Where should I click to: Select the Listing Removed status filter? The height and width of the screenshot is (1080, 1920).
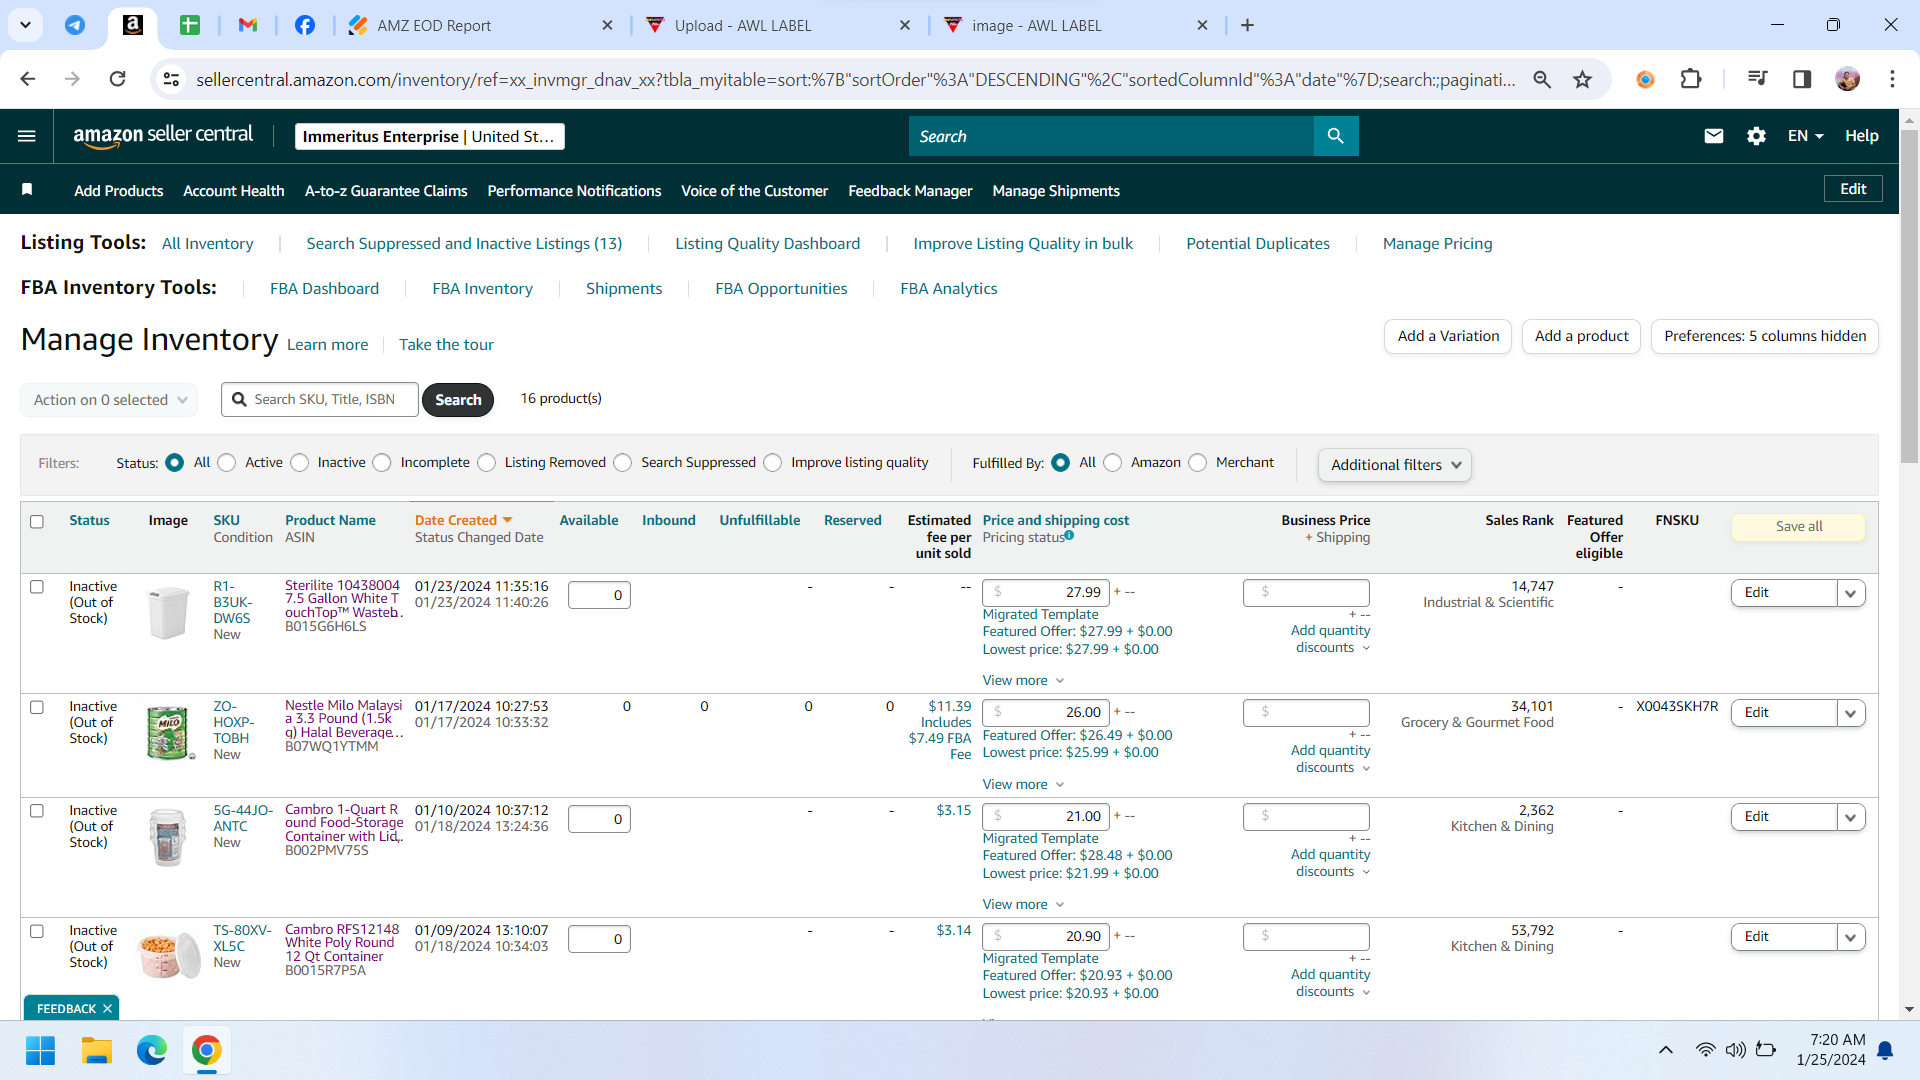(487, 462)
